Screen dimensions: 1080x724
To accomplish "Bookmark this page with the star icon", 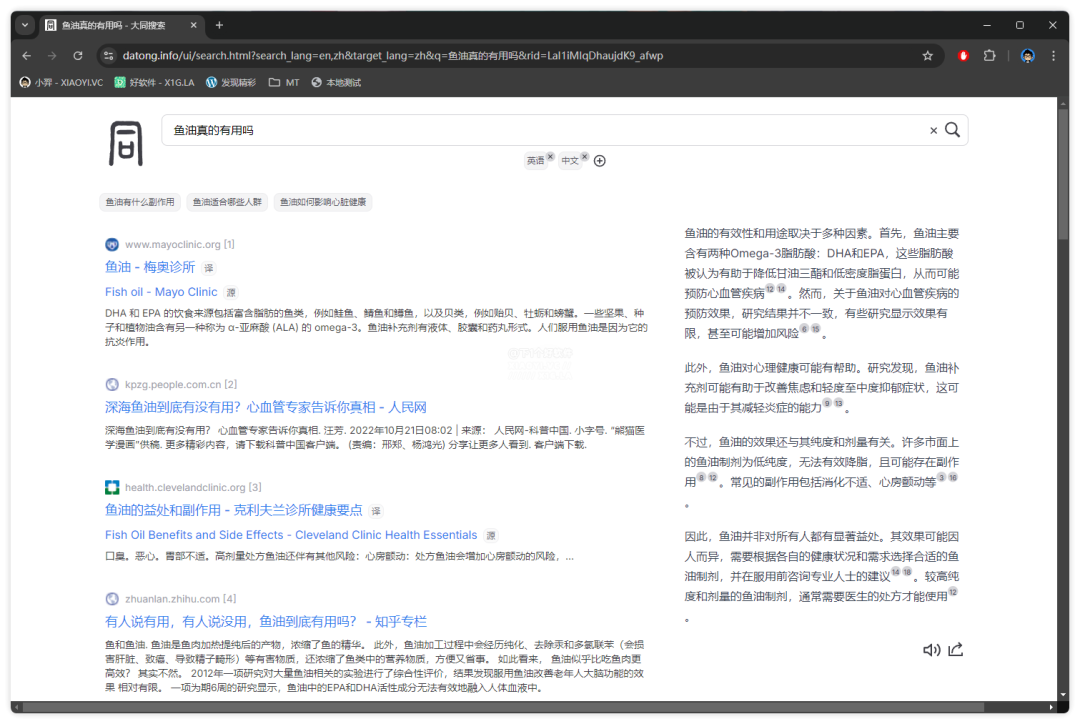I will (927, 56).
